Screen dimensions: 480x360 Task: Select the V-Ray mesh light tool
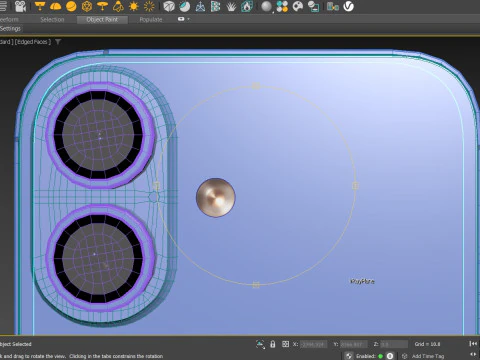[x=87, y=6]
